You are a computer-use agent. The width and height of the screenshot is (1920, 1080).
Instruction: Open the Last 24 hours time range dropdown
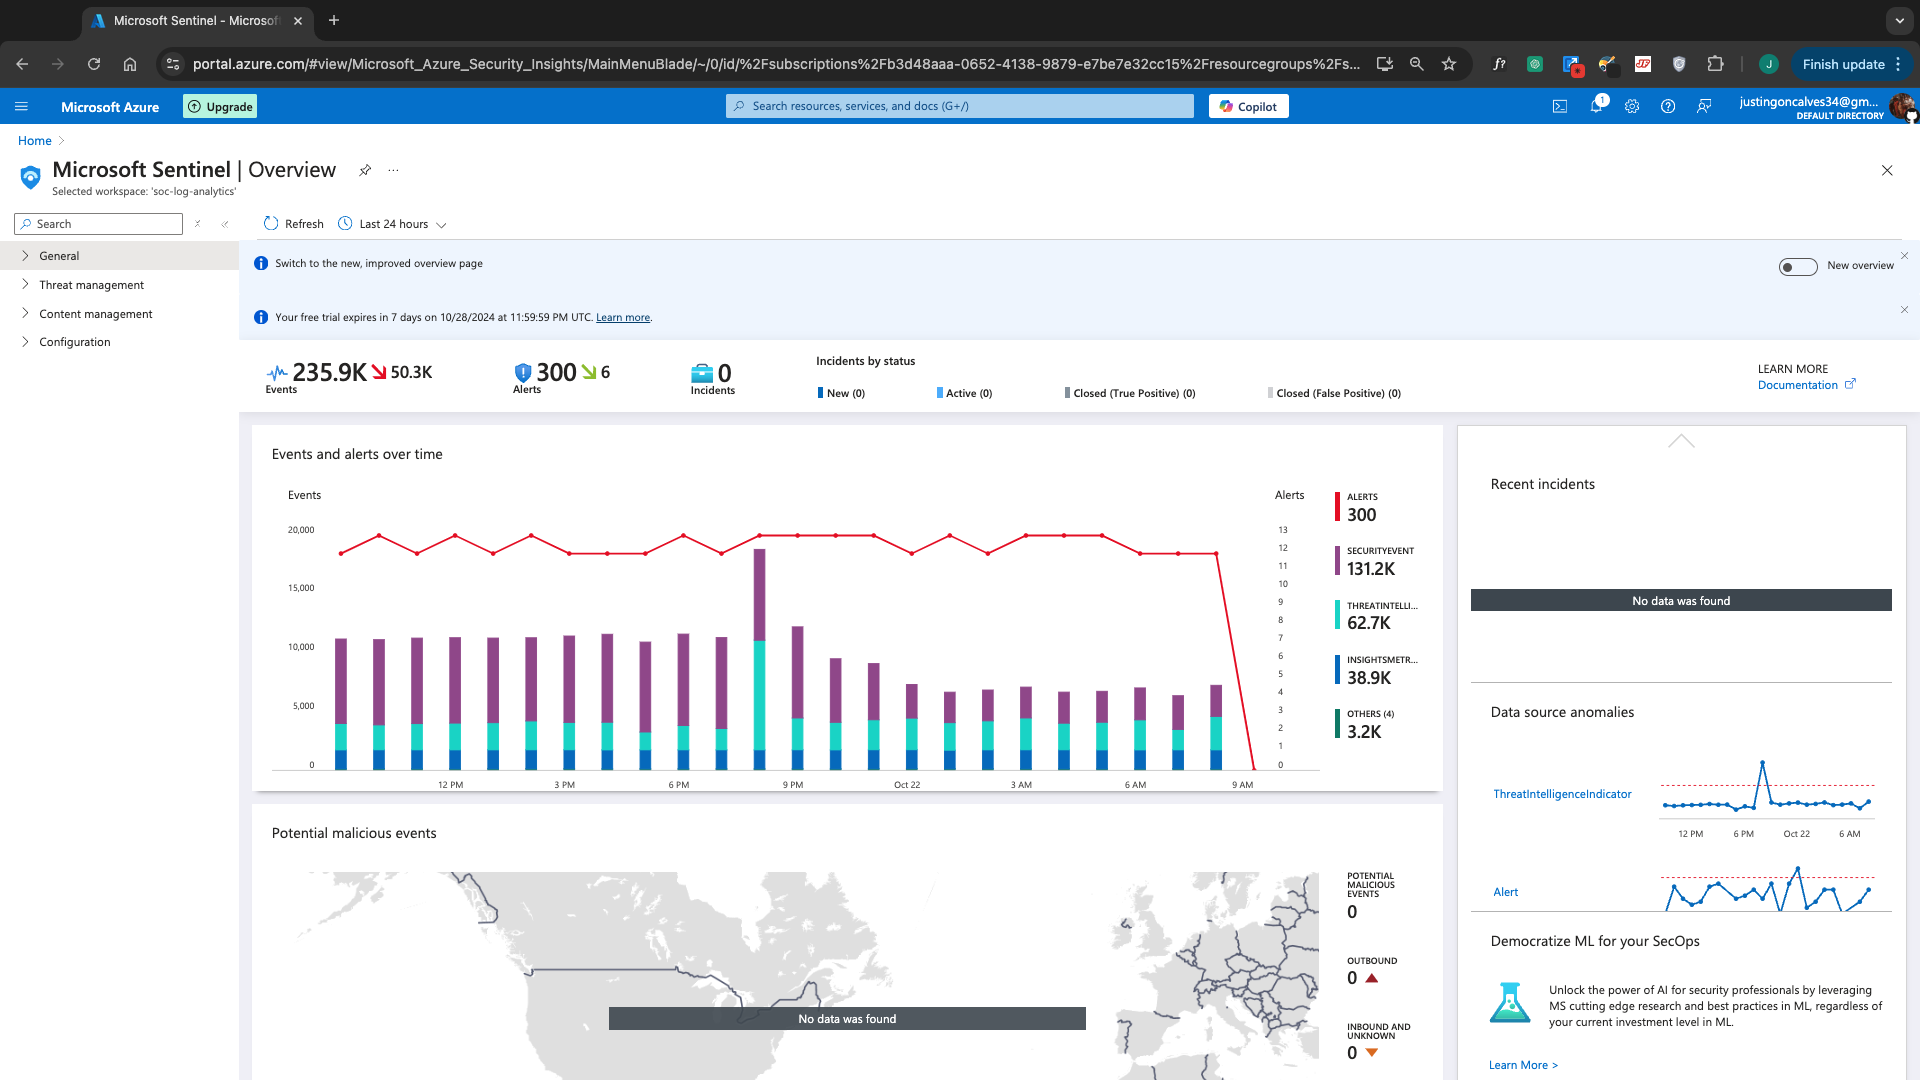click(x=392, y=224)
